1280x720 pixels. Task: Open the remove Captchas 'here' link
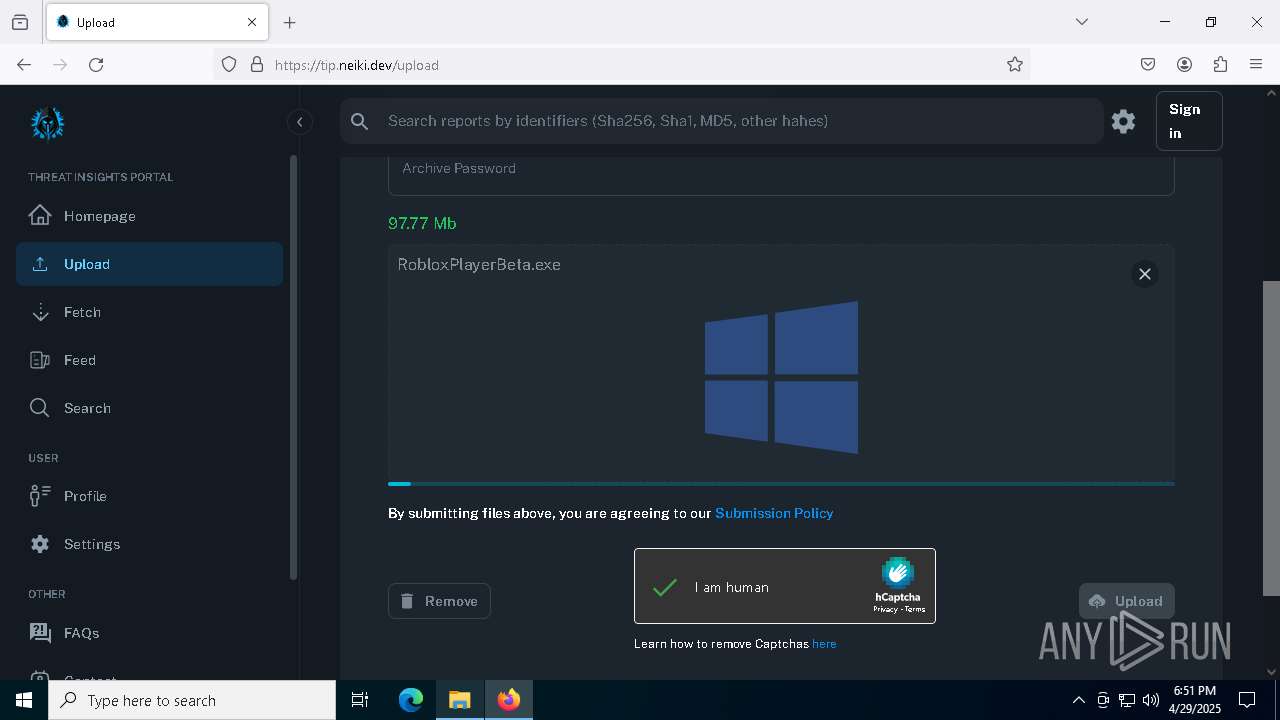pos(824,644)
